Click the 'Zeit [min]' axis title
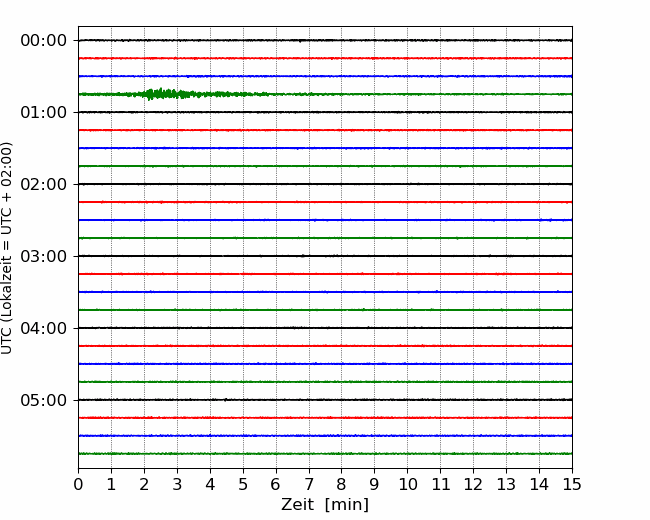The width and height of the screenshot is (650, 520). tap(325, 505)
